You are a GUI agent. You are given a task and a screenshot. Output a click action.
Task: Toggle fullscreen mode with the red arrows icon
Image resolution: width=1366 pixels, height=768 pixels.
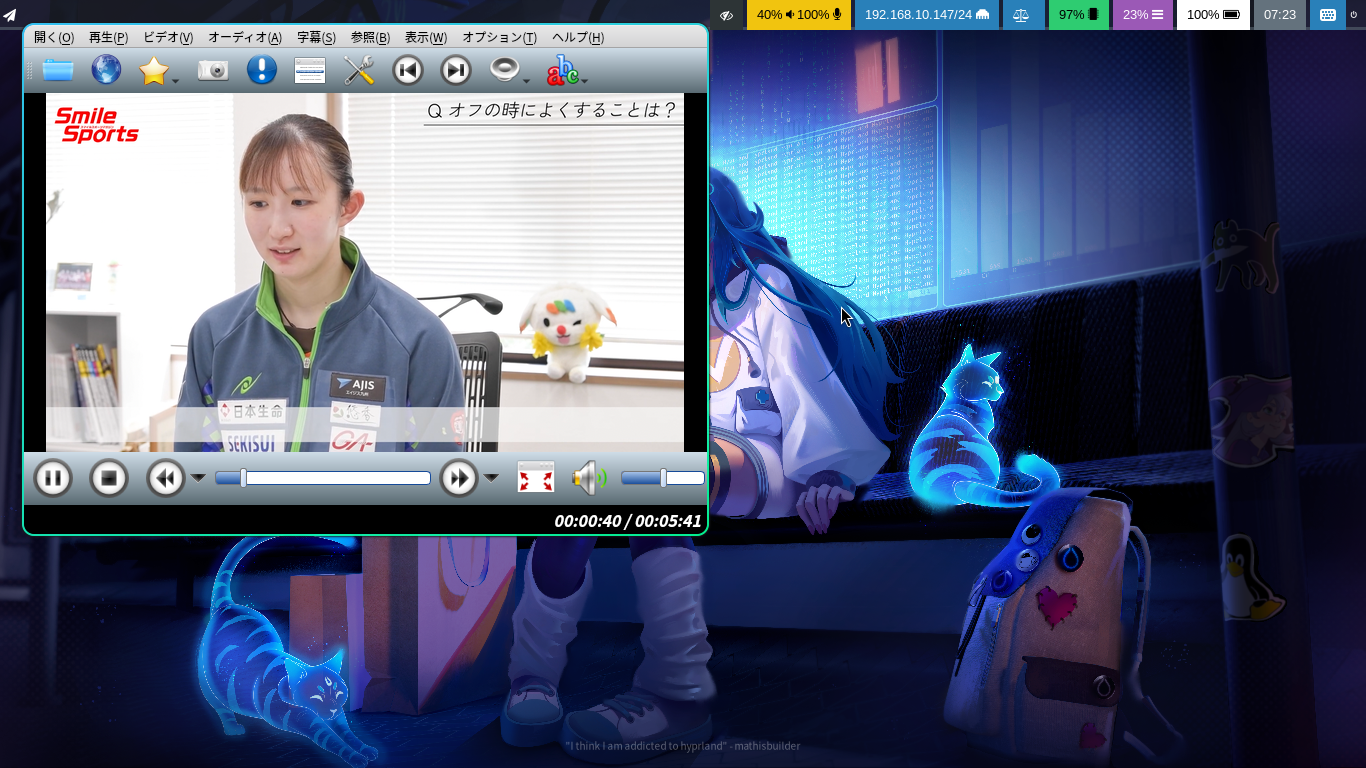pyautogui.click(x=536, y=478)
